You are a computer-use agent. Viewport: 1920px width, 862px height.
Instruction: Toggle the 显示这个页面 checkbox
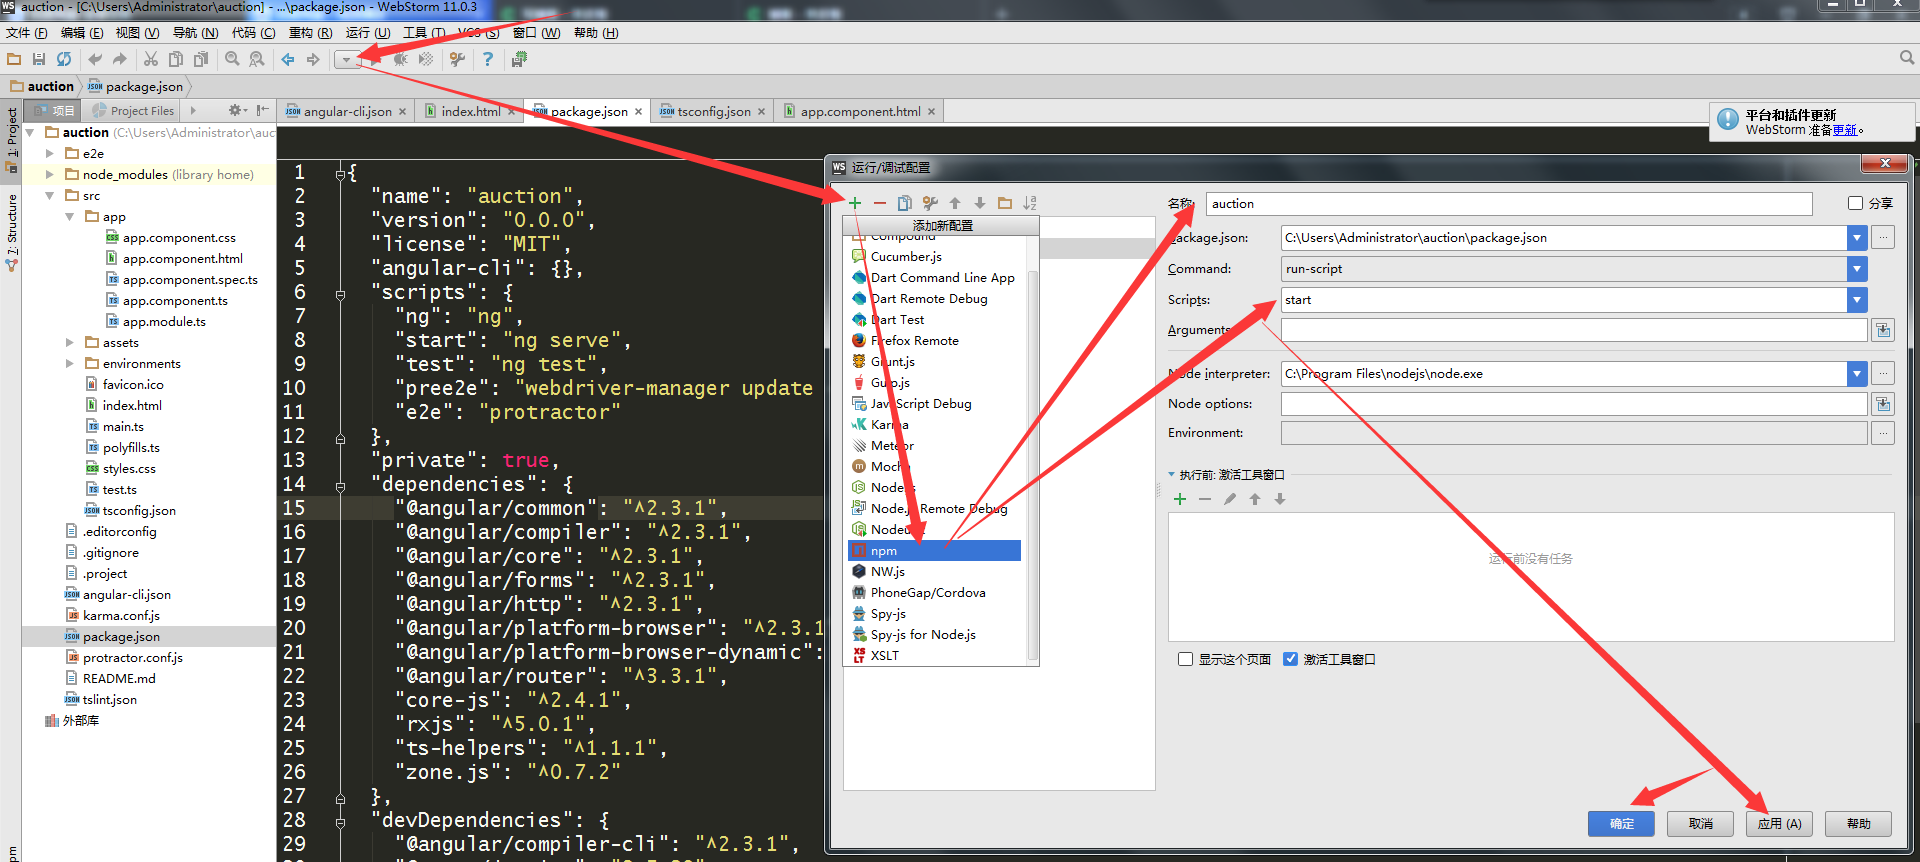[1186, 659]
